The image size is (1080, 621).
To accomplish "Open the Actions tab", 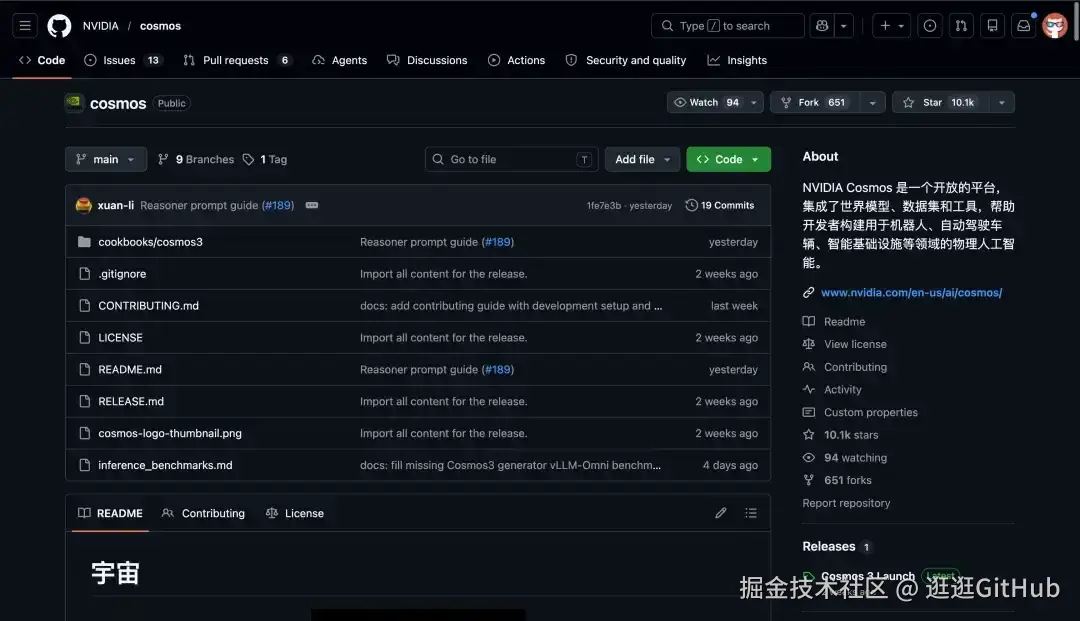I will [x=517, y=61].
